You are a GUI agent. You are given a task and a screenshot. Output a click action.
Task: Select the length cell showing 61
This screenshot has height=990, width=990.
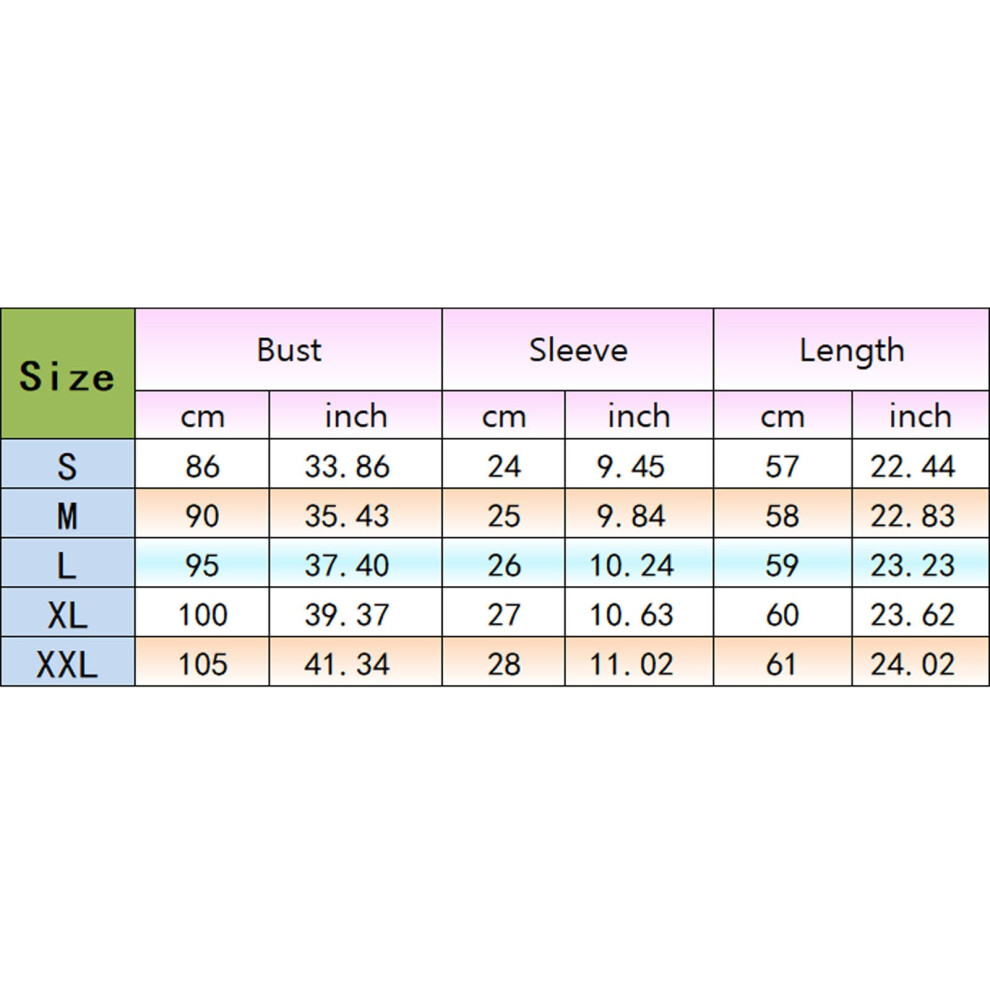pyautogui.click(x=783, y=662)
